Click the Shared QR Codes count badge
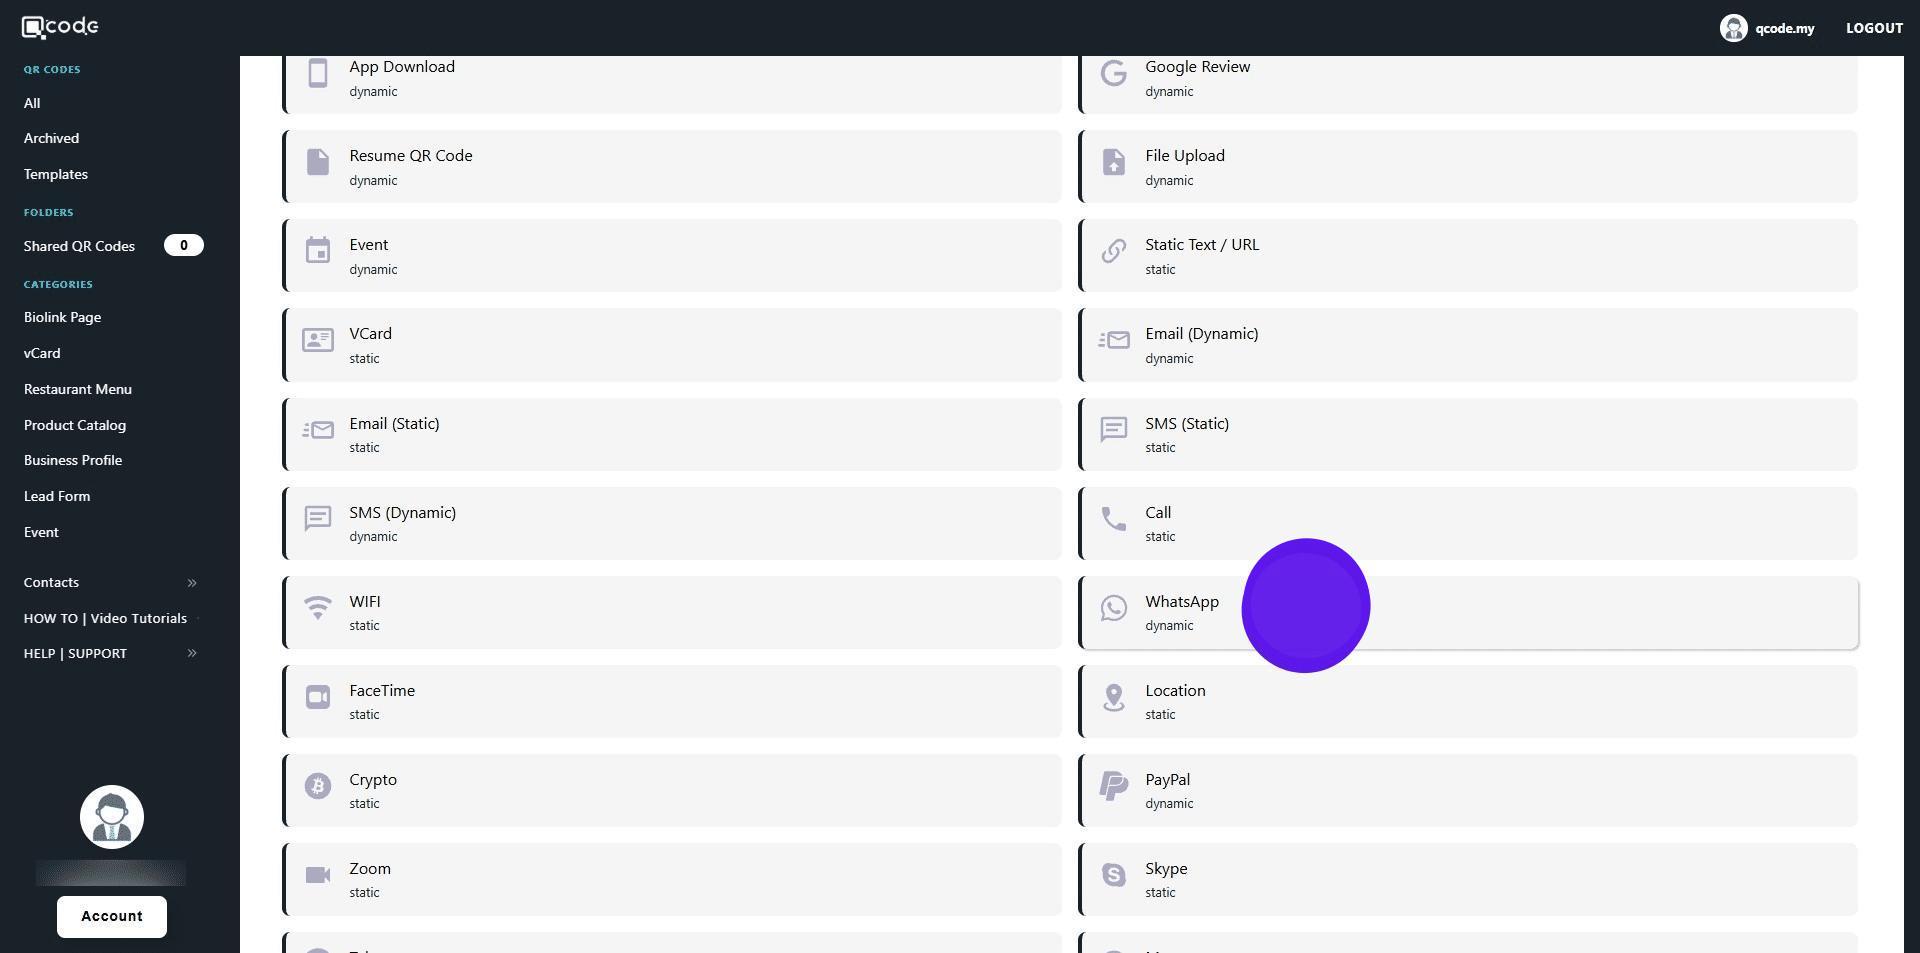This screenshot has width=1920, height=953. coord(184,245)
